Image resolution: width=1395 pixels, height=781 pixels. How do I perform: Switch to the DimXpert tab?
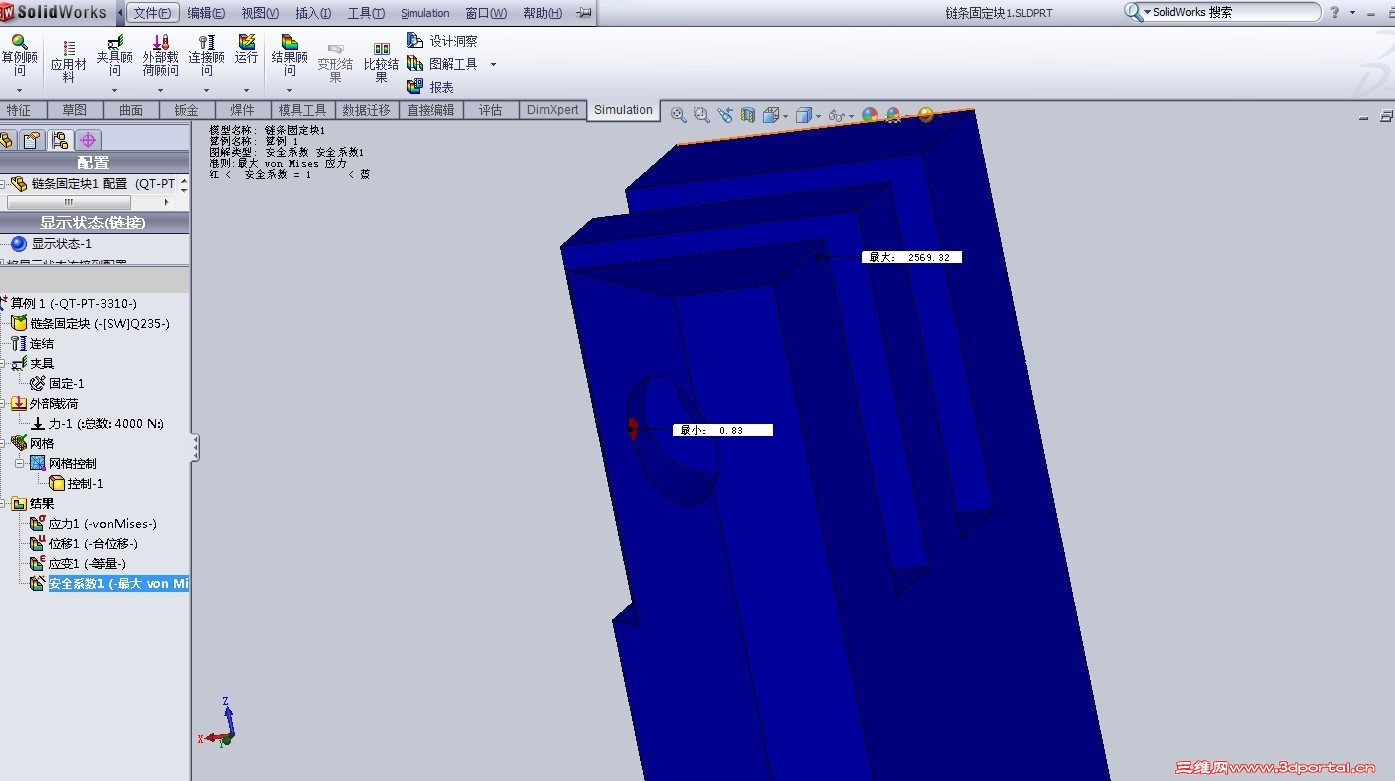coord(553,110)
